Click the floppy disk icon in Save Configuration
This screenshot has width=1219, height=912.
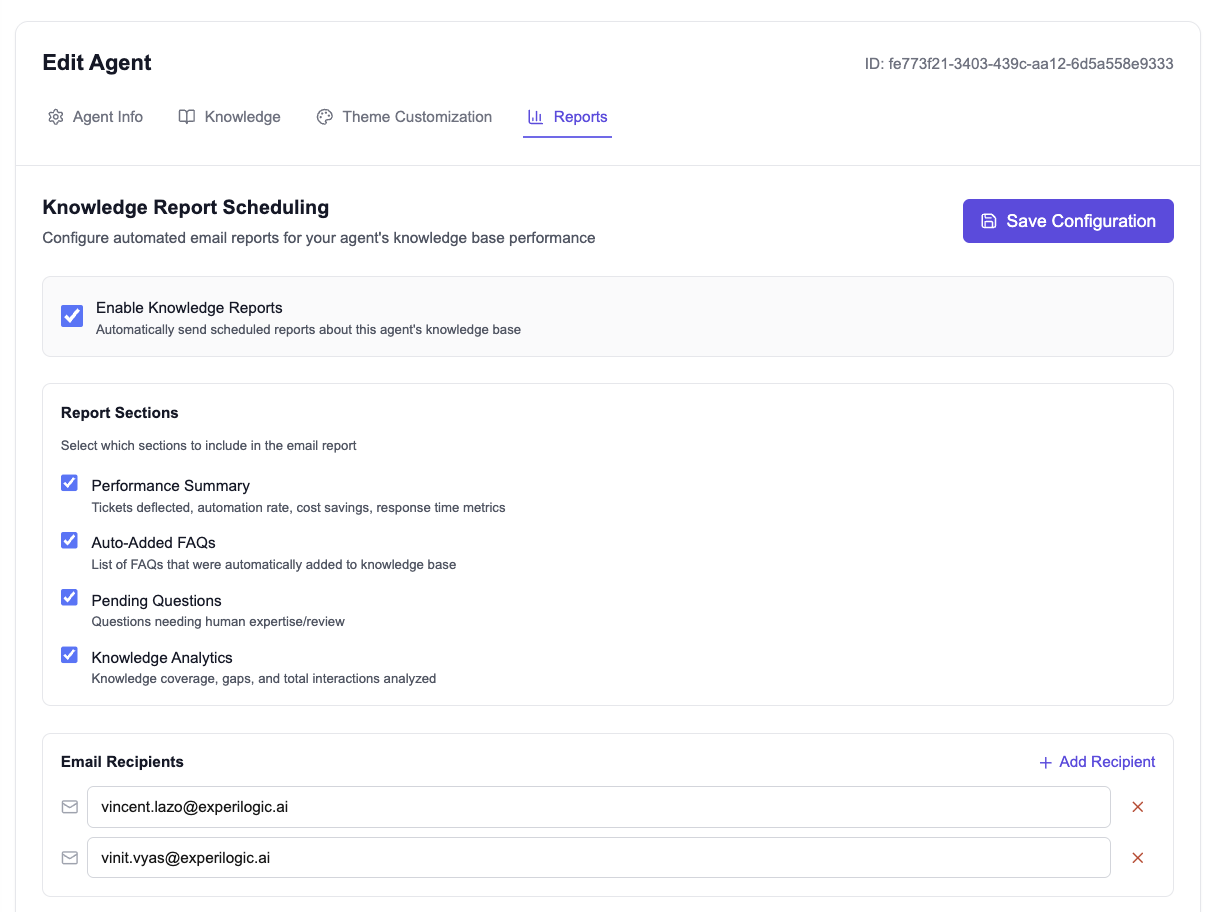988,221
